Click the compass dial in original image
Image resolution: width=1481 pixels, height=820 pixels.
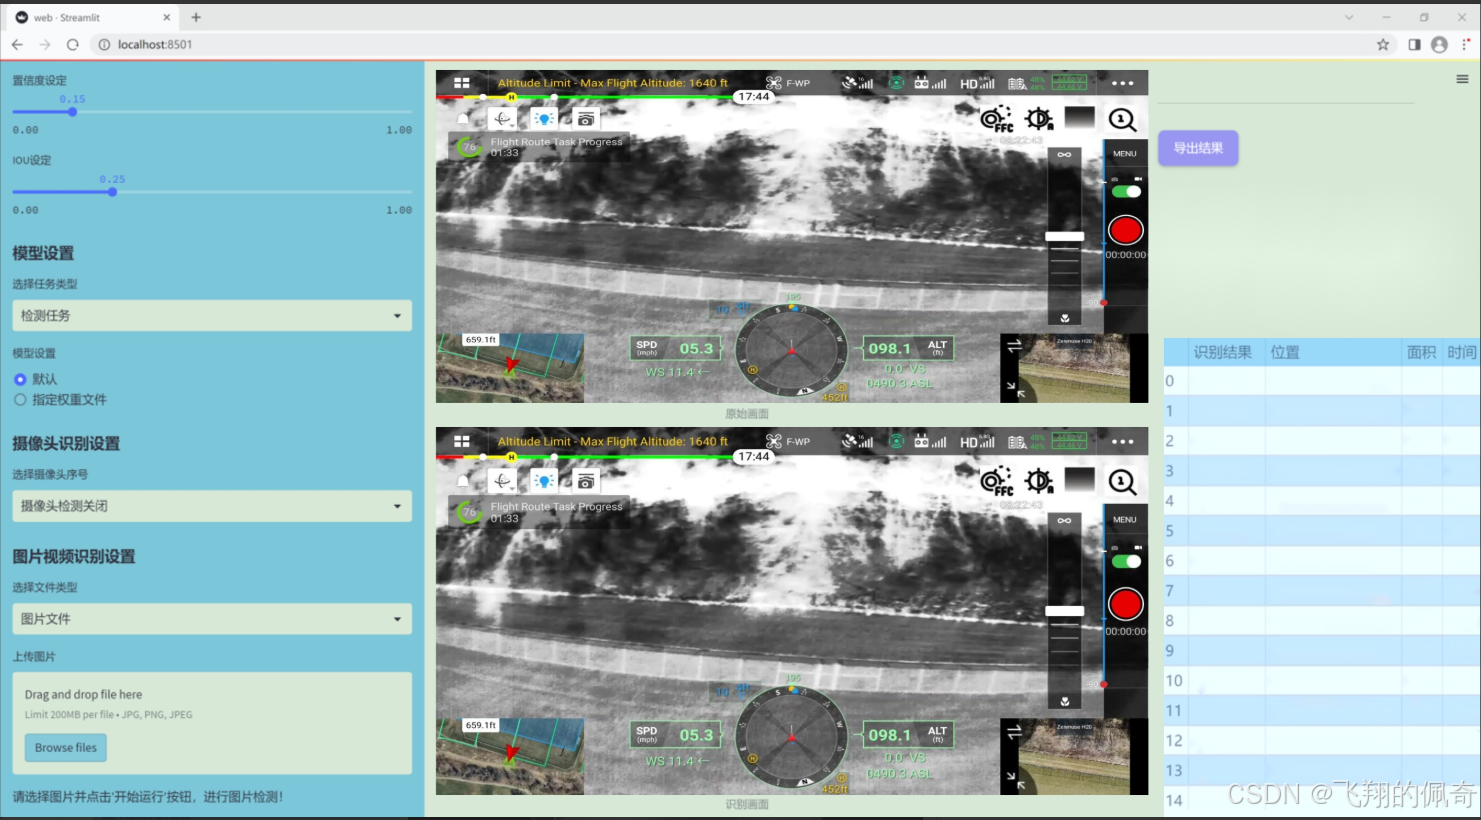792,350
